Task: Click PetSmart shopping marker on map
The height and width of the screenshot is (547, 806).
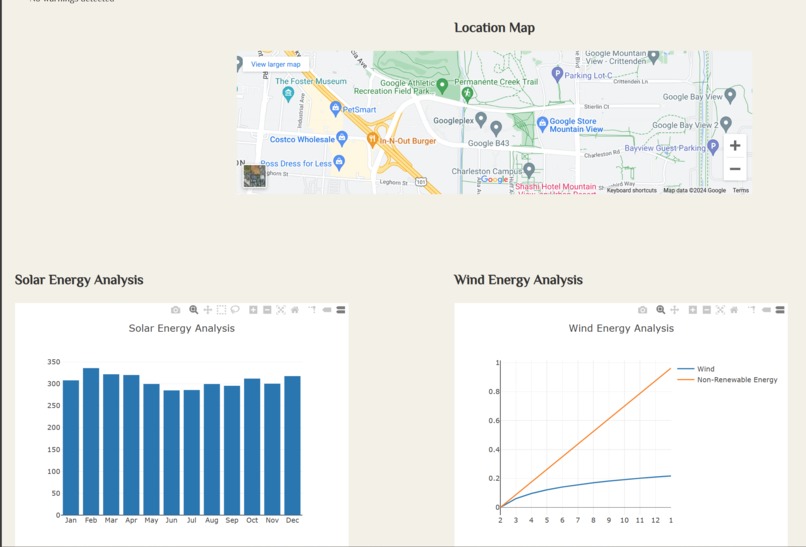Action: point(336,108)
